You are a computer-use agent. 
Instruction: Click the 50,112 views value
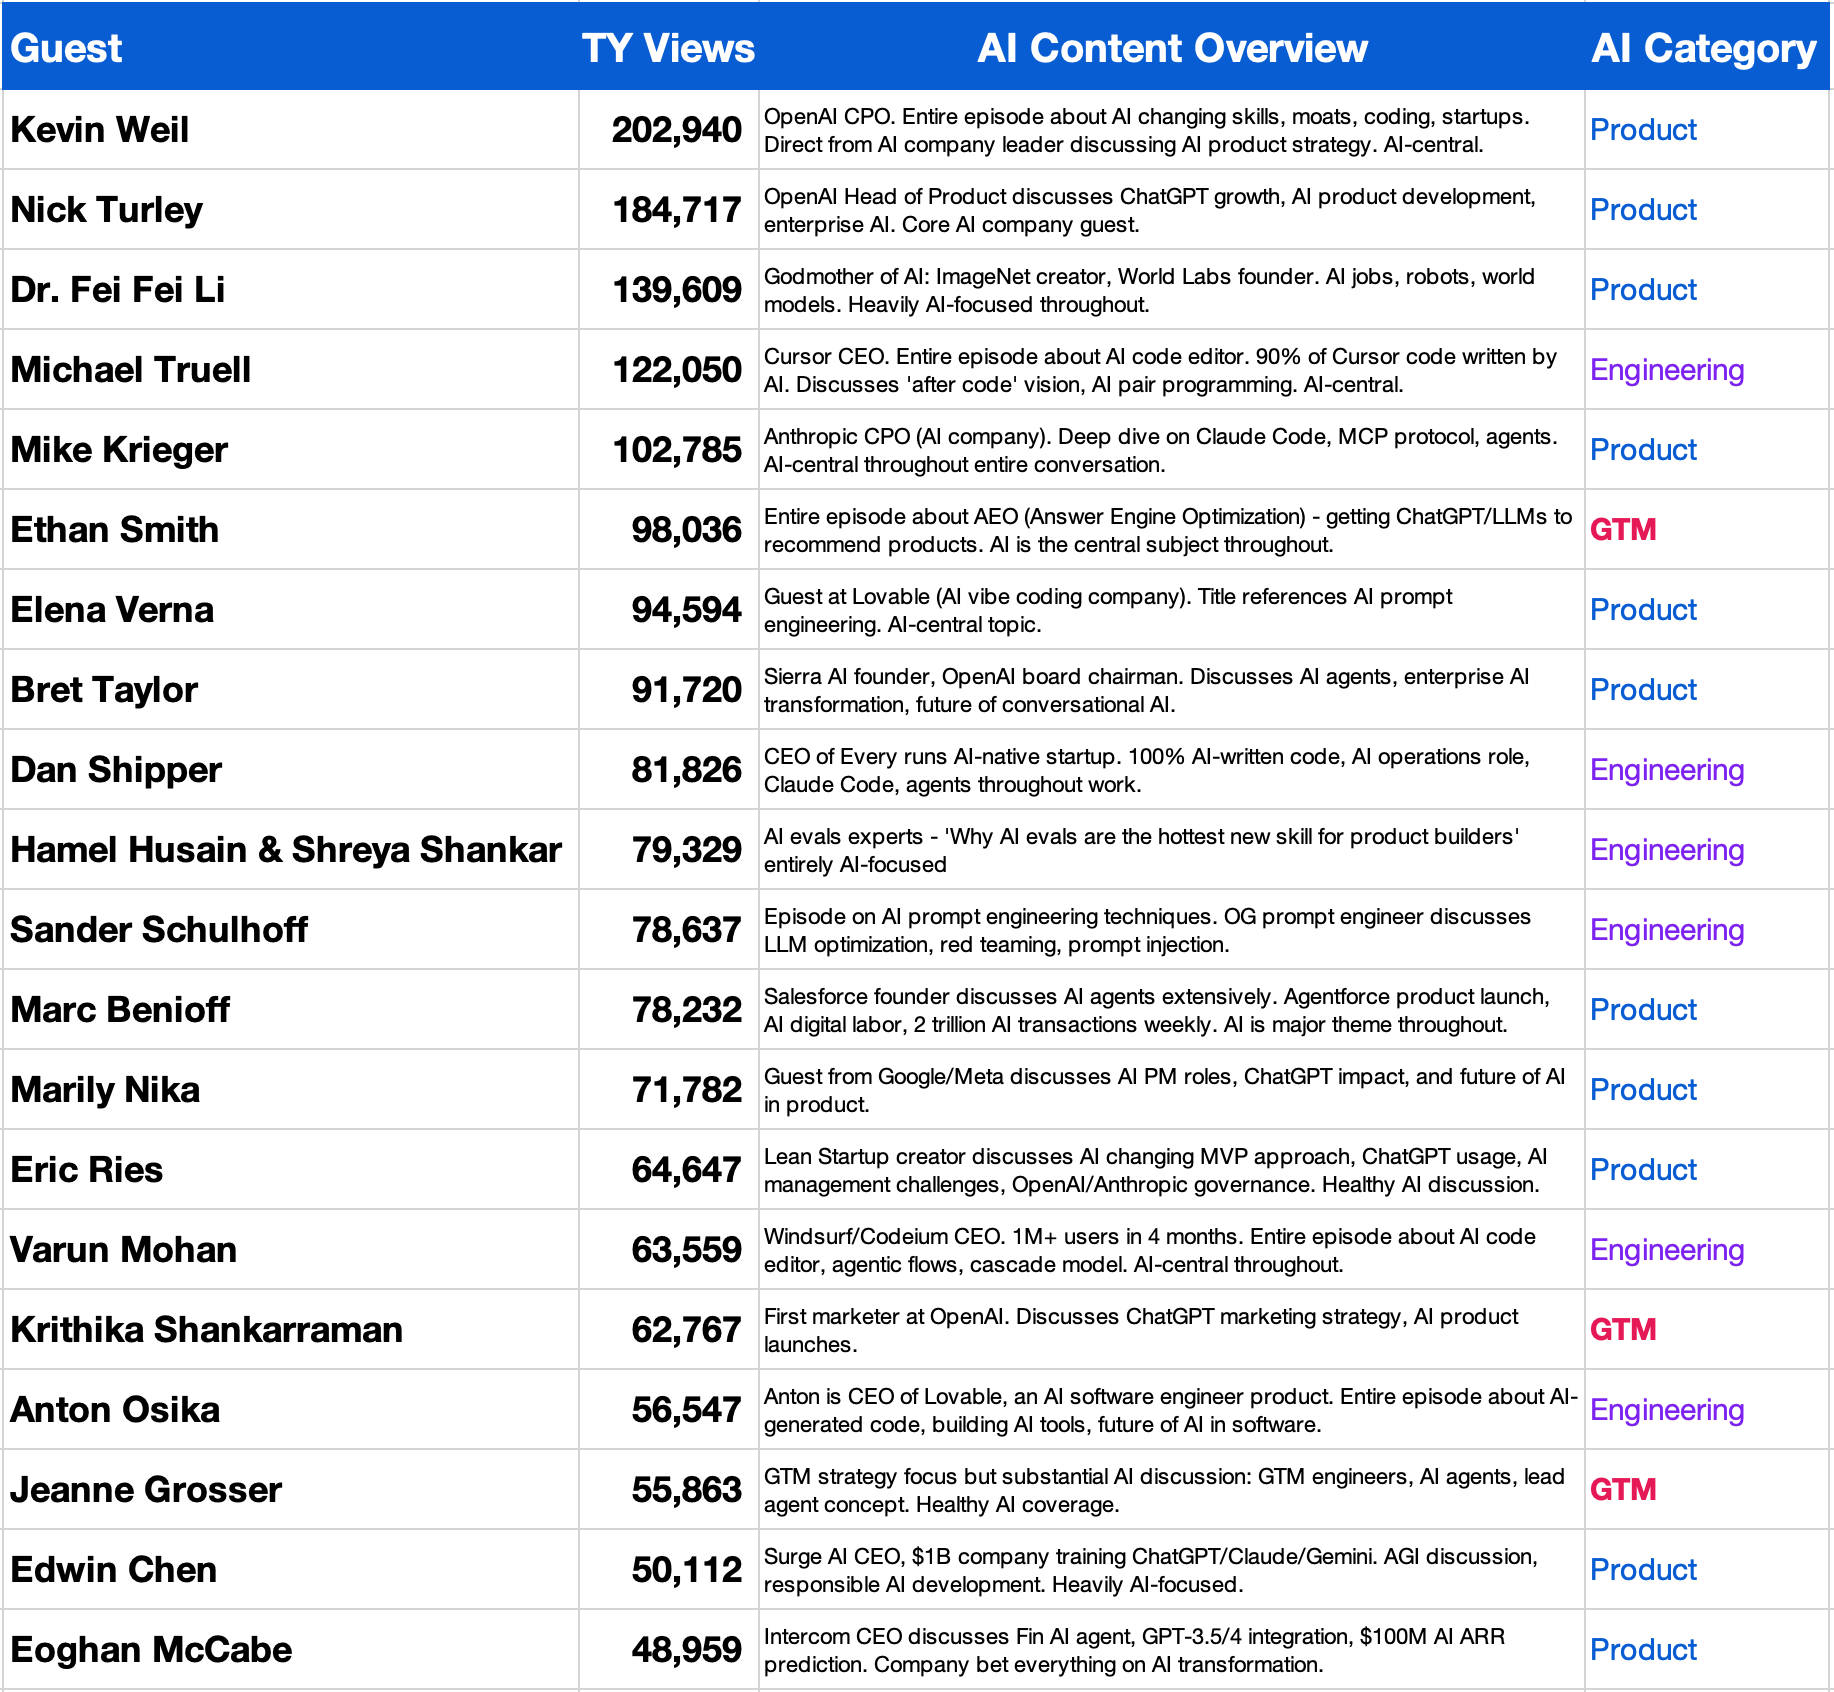click(x=687, y=1570)
